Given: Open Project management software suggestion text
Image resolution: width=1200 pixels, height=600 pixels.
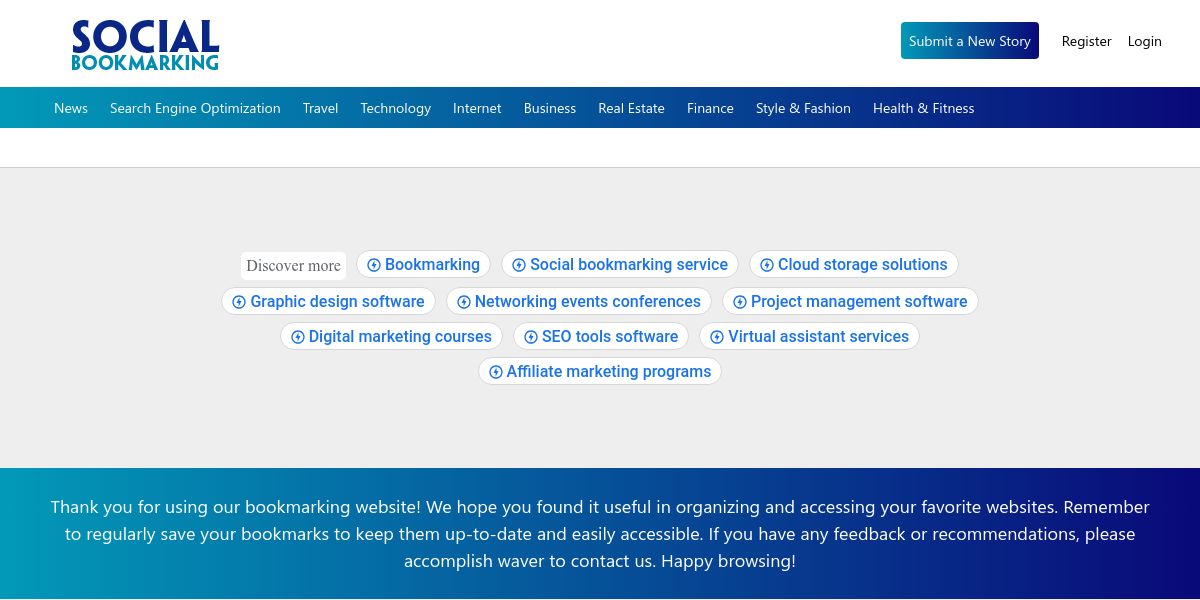Looking at the screenshot, I should pos(859,302).
